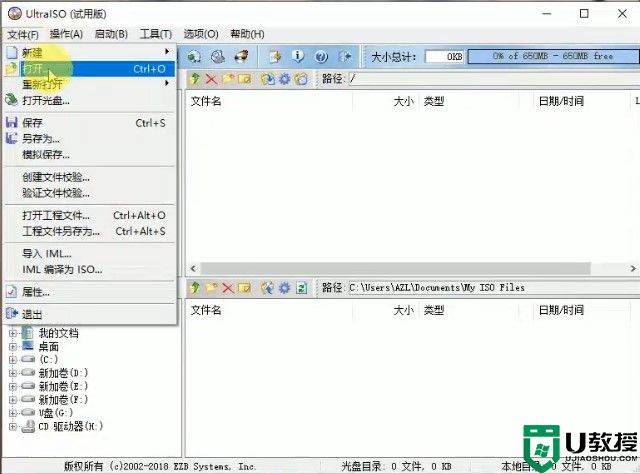Screen dimensions: 640x474
Task: Open the 工具(T) menu
Action: pos(156,34)
